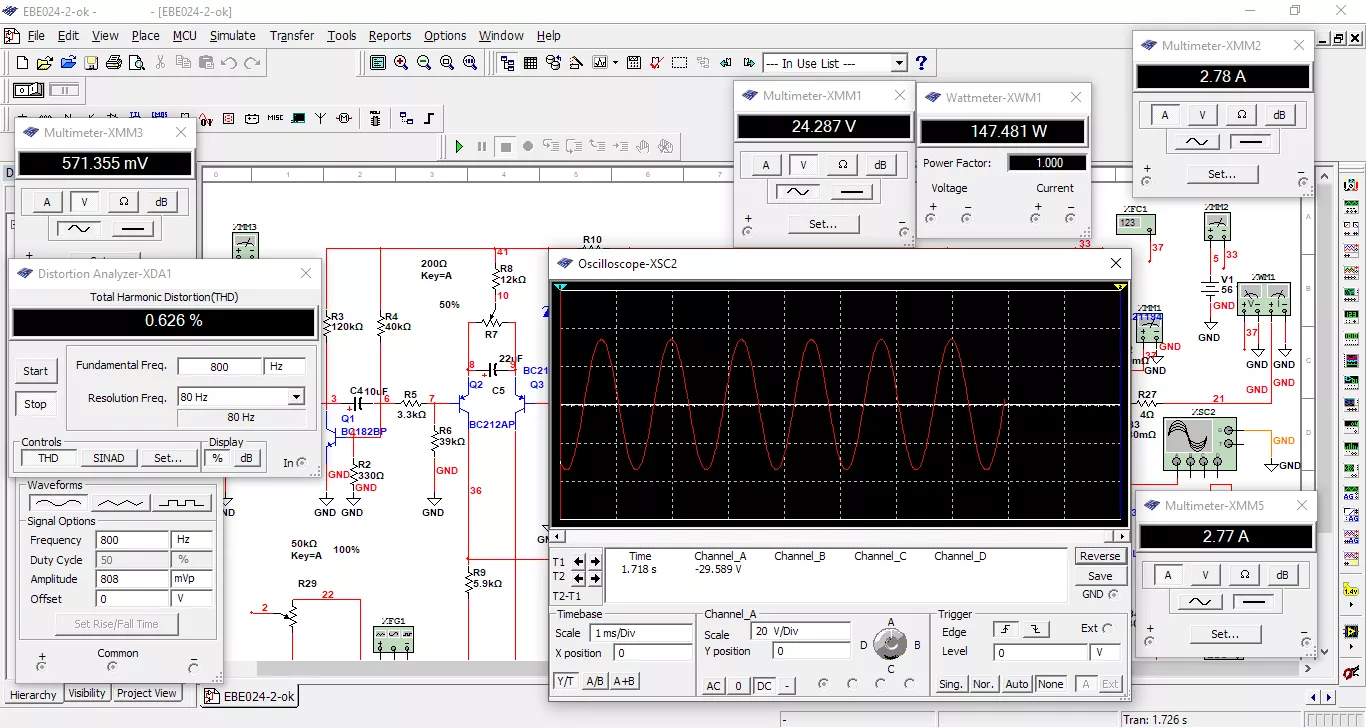Toggle the Design Toolbox icon
Image resolution: width=1366 pixels, height=728 pixels.
click(508, 63)
